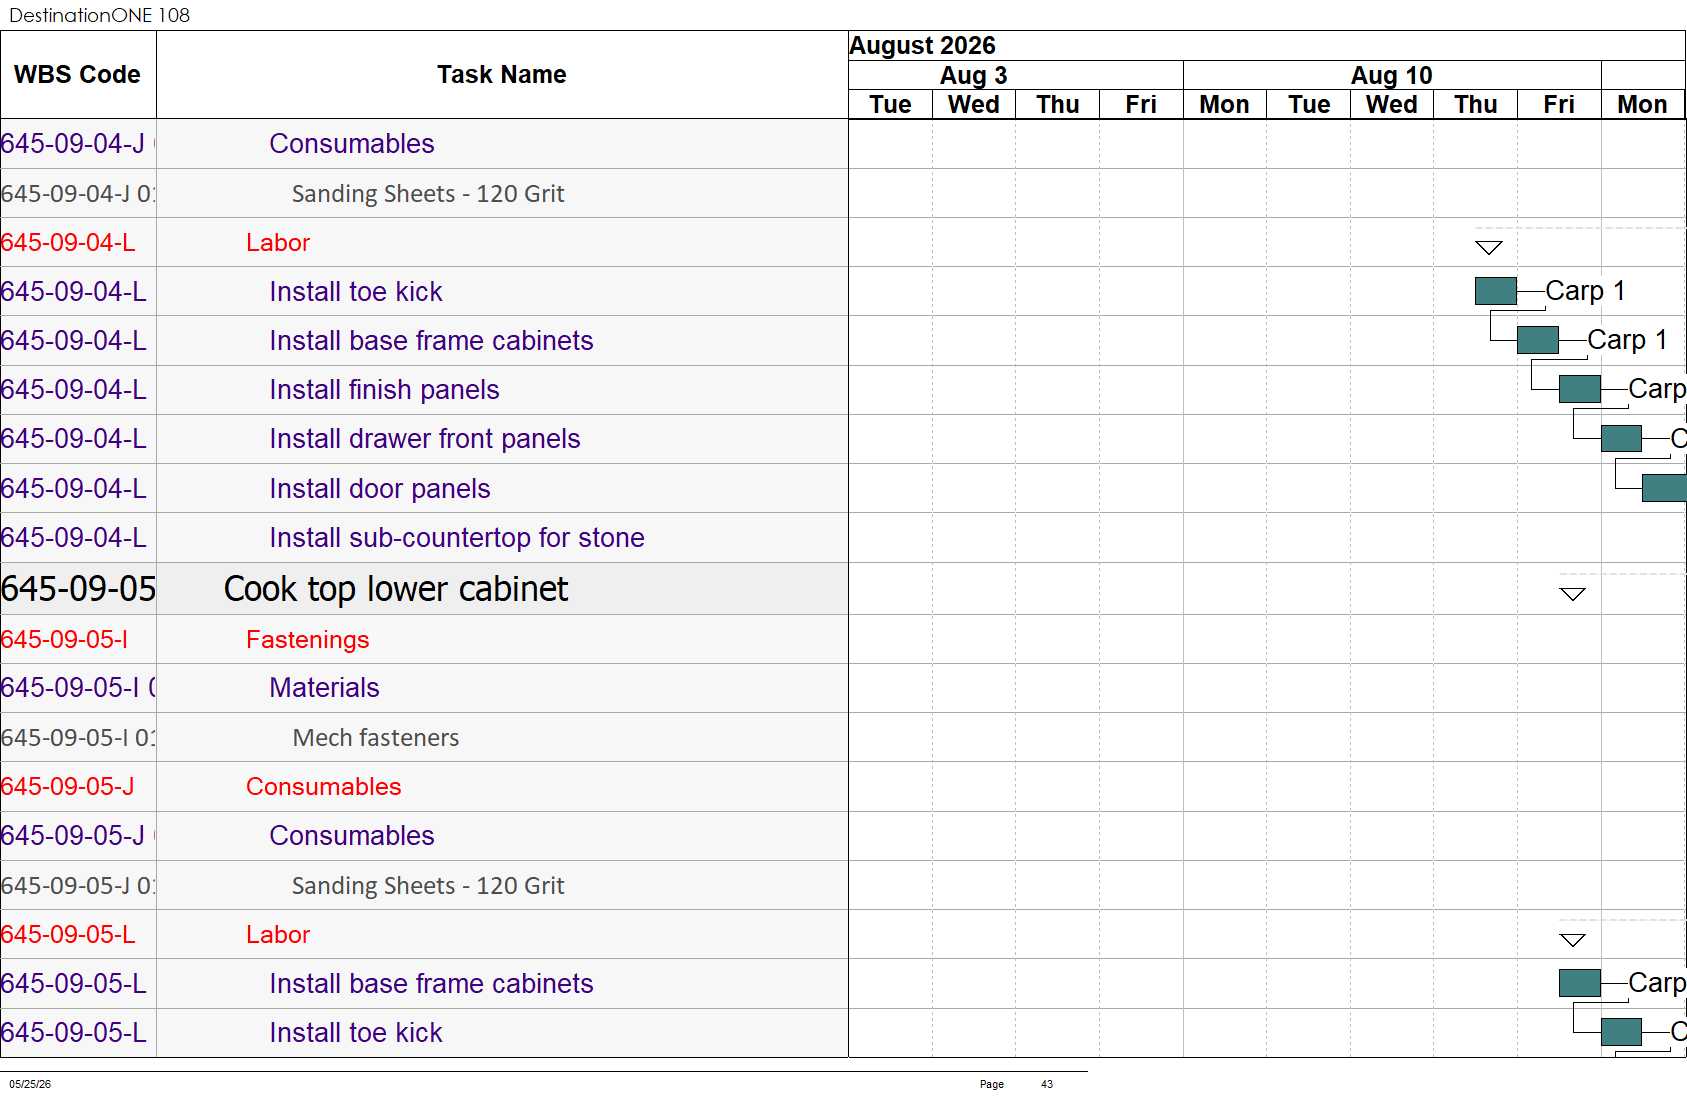1687x1097 pixels.
Task: Click the 05/25/26 date in the footer
Action: (30, 1084)
